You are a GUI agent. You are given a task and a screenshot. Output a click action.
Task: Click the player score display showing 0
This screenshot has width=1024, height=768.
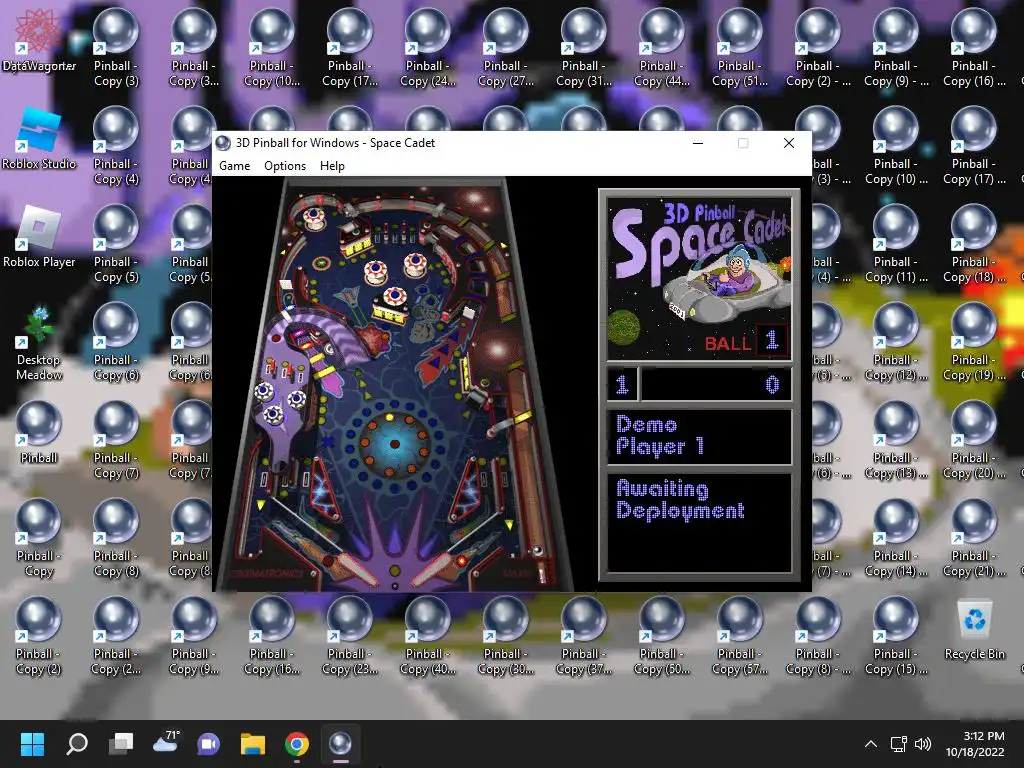716,384
